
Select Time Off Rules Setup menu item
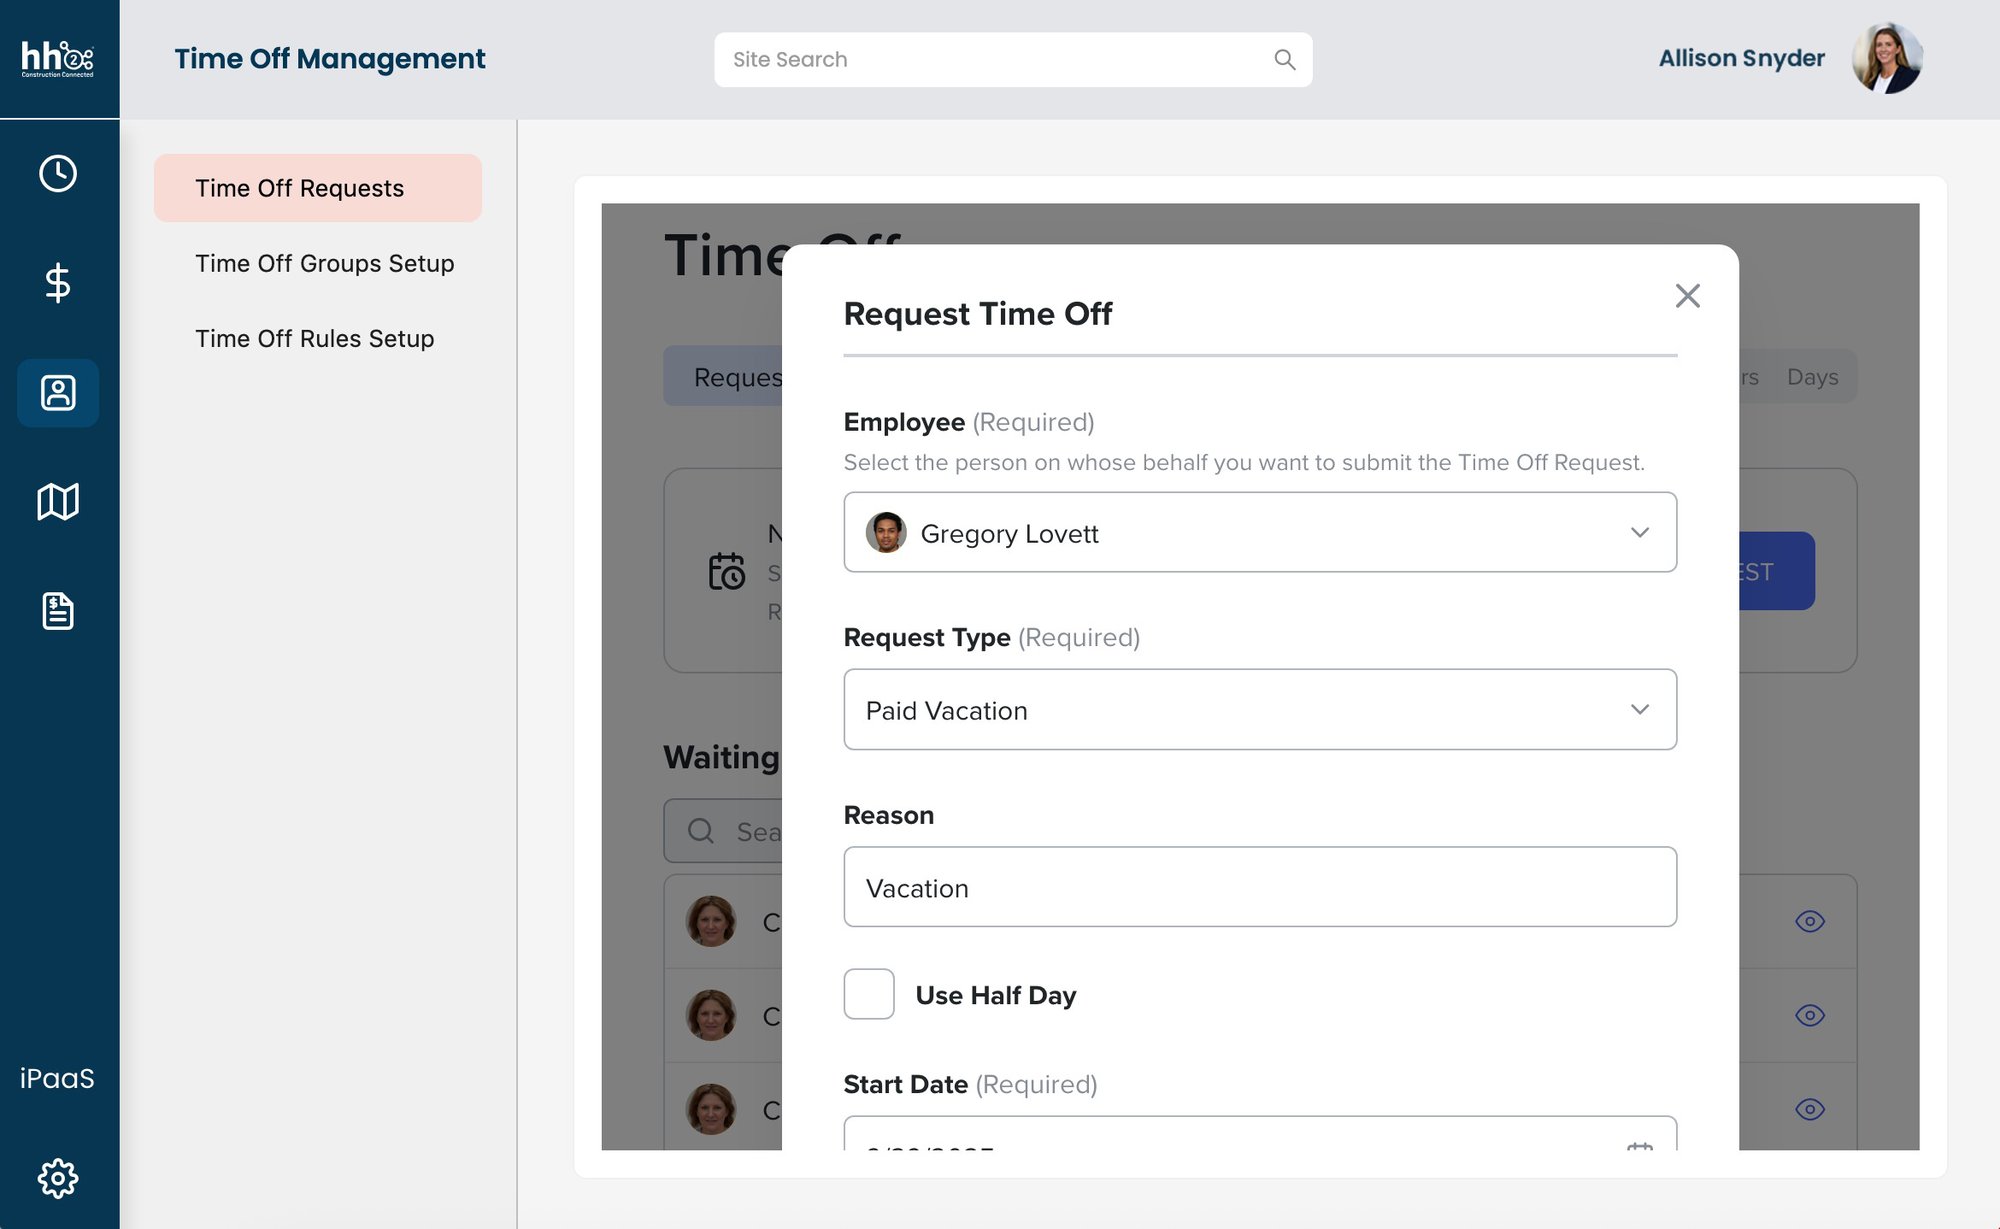click(314, 339)
